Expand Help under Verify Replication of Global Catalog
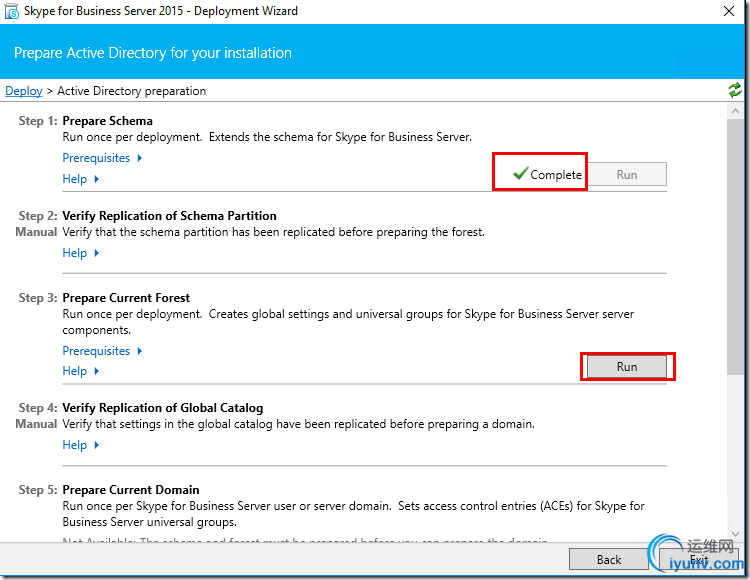This screenshot has width=750, height=580. pos(80,445)
